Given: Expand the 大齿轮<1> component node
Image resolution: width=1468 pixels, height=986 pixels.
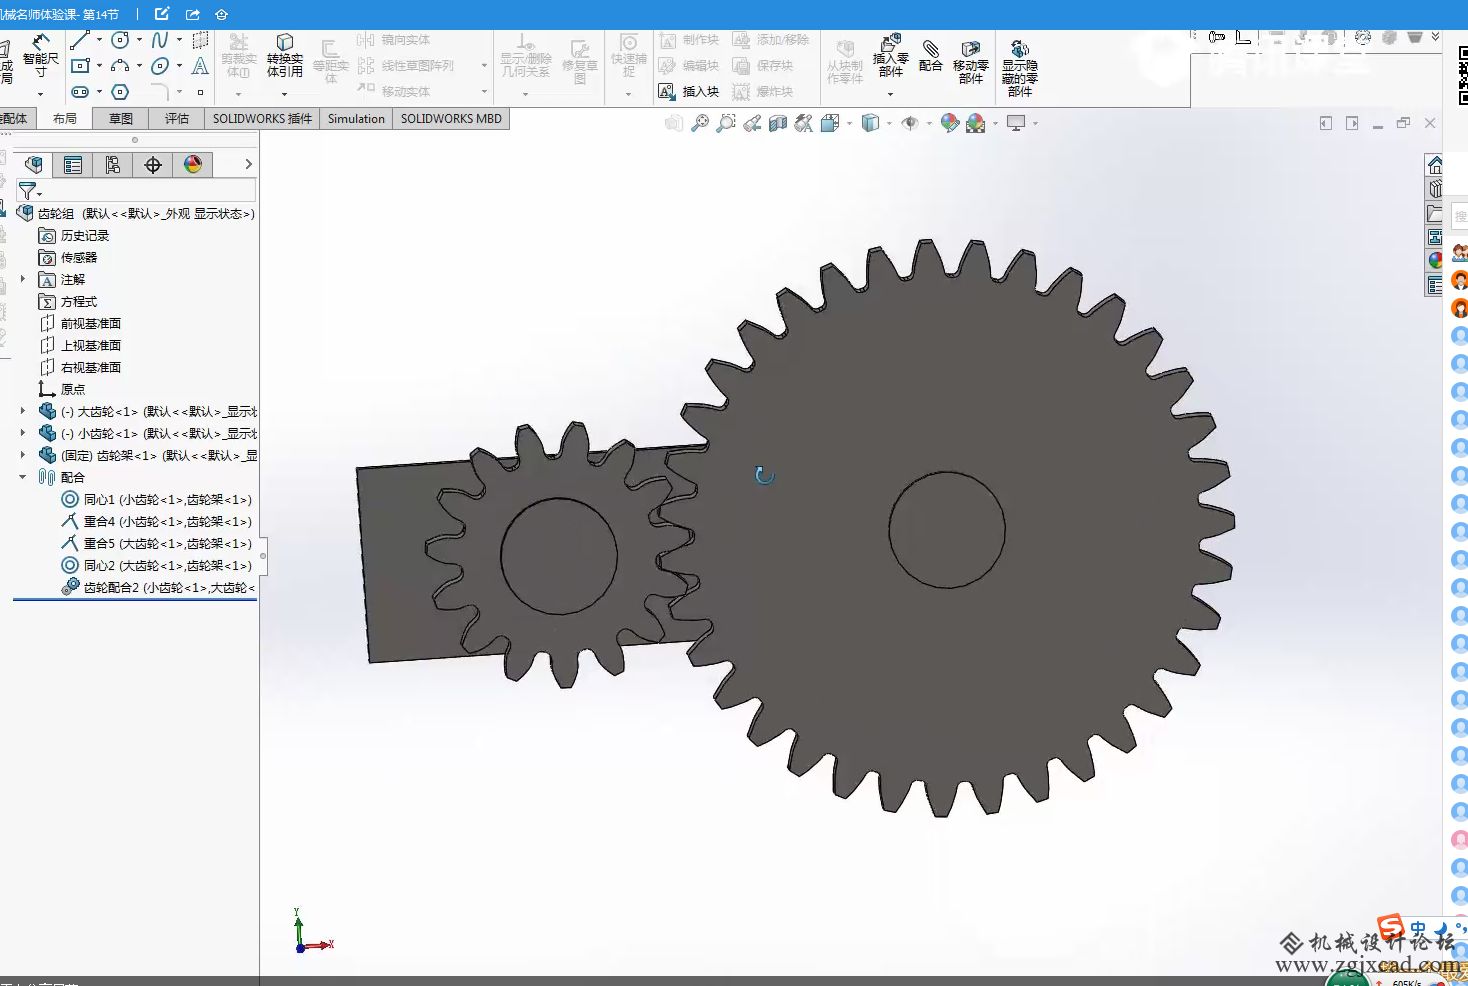Looking at the screenshot, I should click(x=23, y=411).
